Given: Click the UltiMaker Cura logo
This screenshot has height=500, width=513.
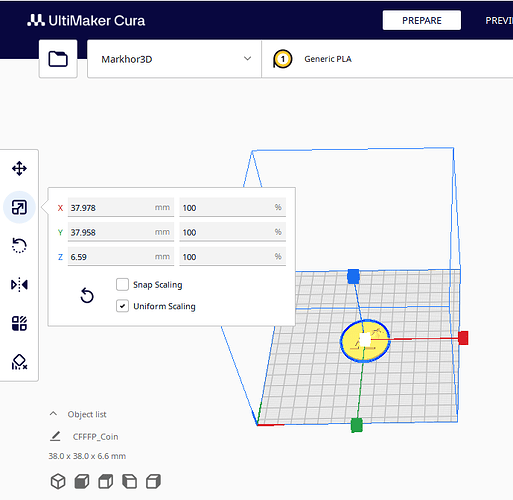Looking at the screenshot, I should (x=86, y=21).
